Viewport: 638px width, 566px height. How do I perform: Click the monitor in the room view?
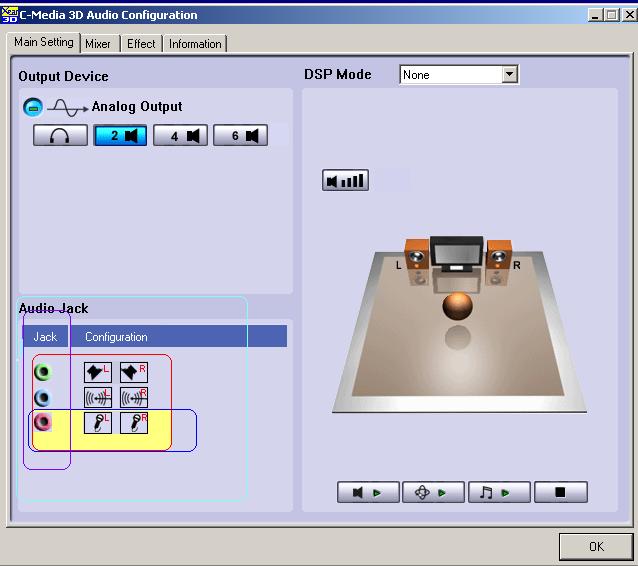click(457, 254)
